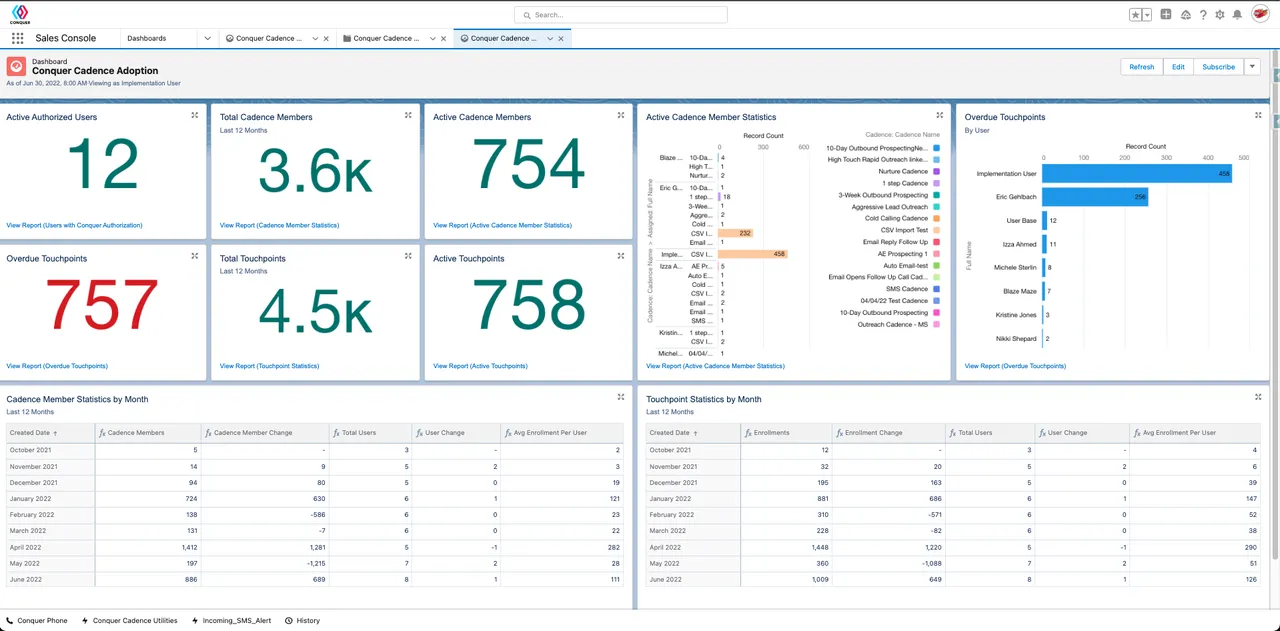Viewport: 1280px width, 631px height.
Task: Open the App Launcher grid icon
Action: (18, 38)
